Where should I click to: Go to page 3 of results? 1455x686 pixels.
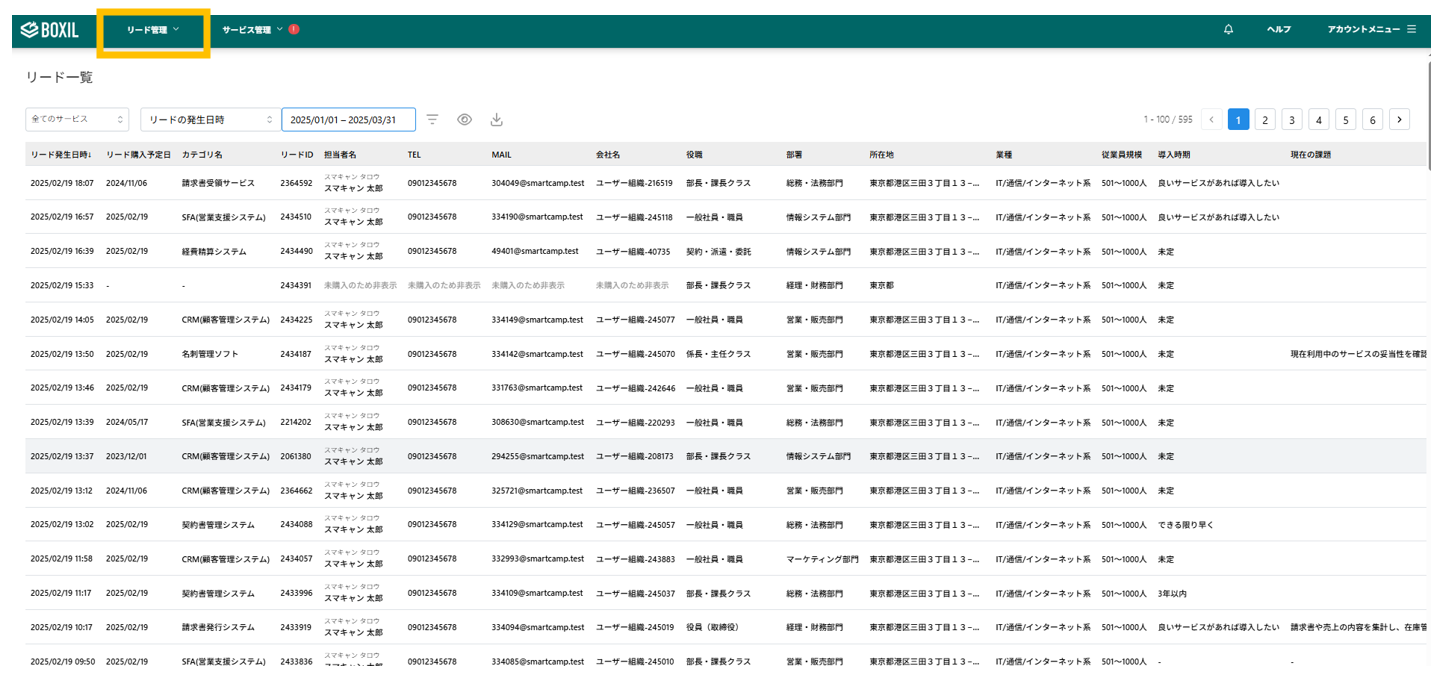tap(1292, 120)
